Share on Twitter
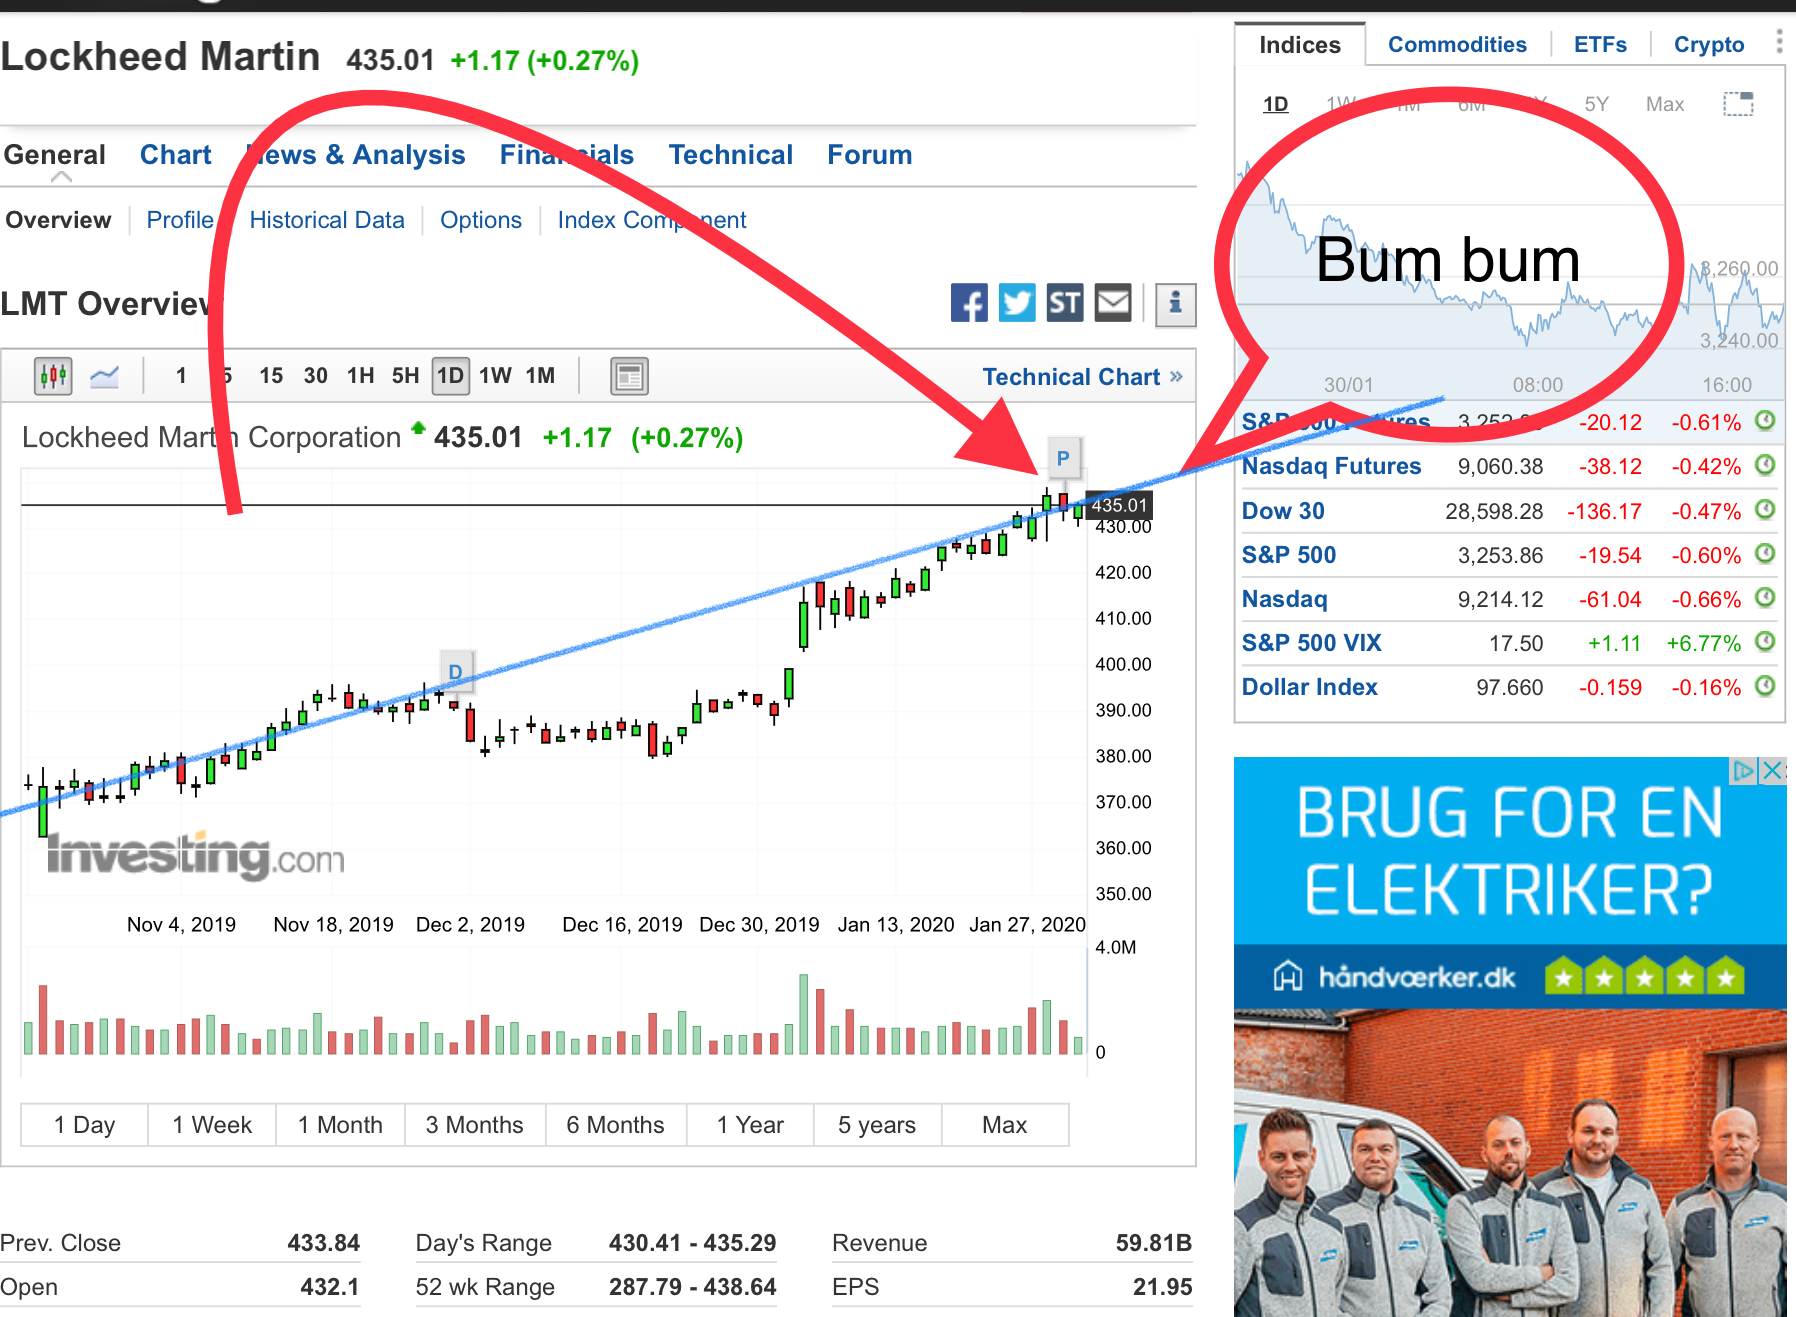 [x=1017, y=302]
